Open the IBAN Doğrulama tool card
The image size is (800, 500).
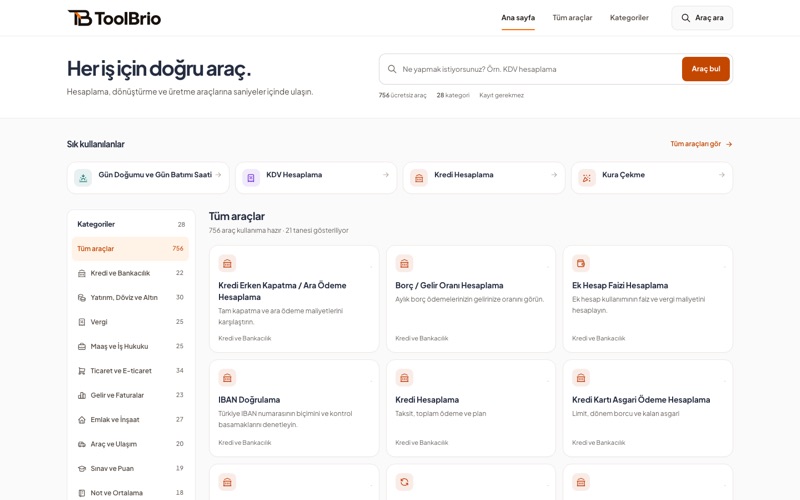294,408
